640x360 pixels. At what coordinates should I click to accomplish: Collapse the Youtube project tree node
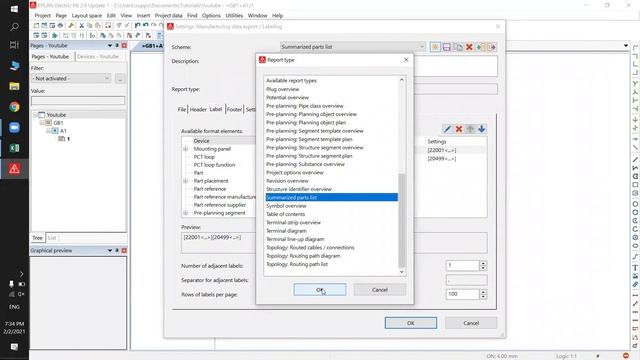point(35,115)
